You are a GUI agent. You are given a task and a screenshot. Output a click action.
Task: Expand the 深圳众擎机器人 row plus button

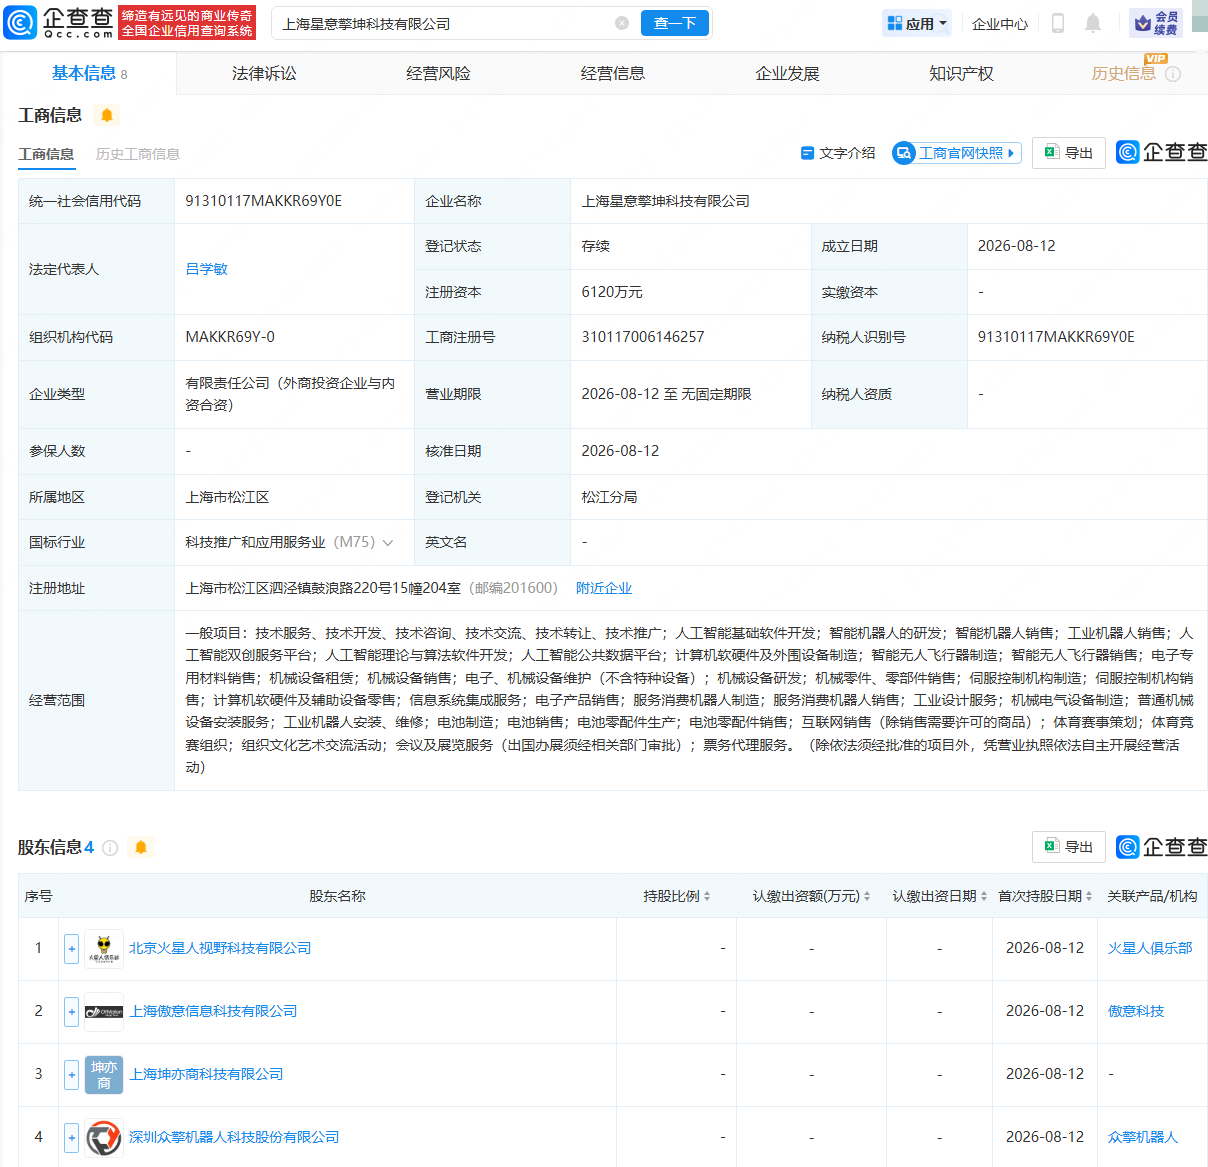[x=71, y=1137]
